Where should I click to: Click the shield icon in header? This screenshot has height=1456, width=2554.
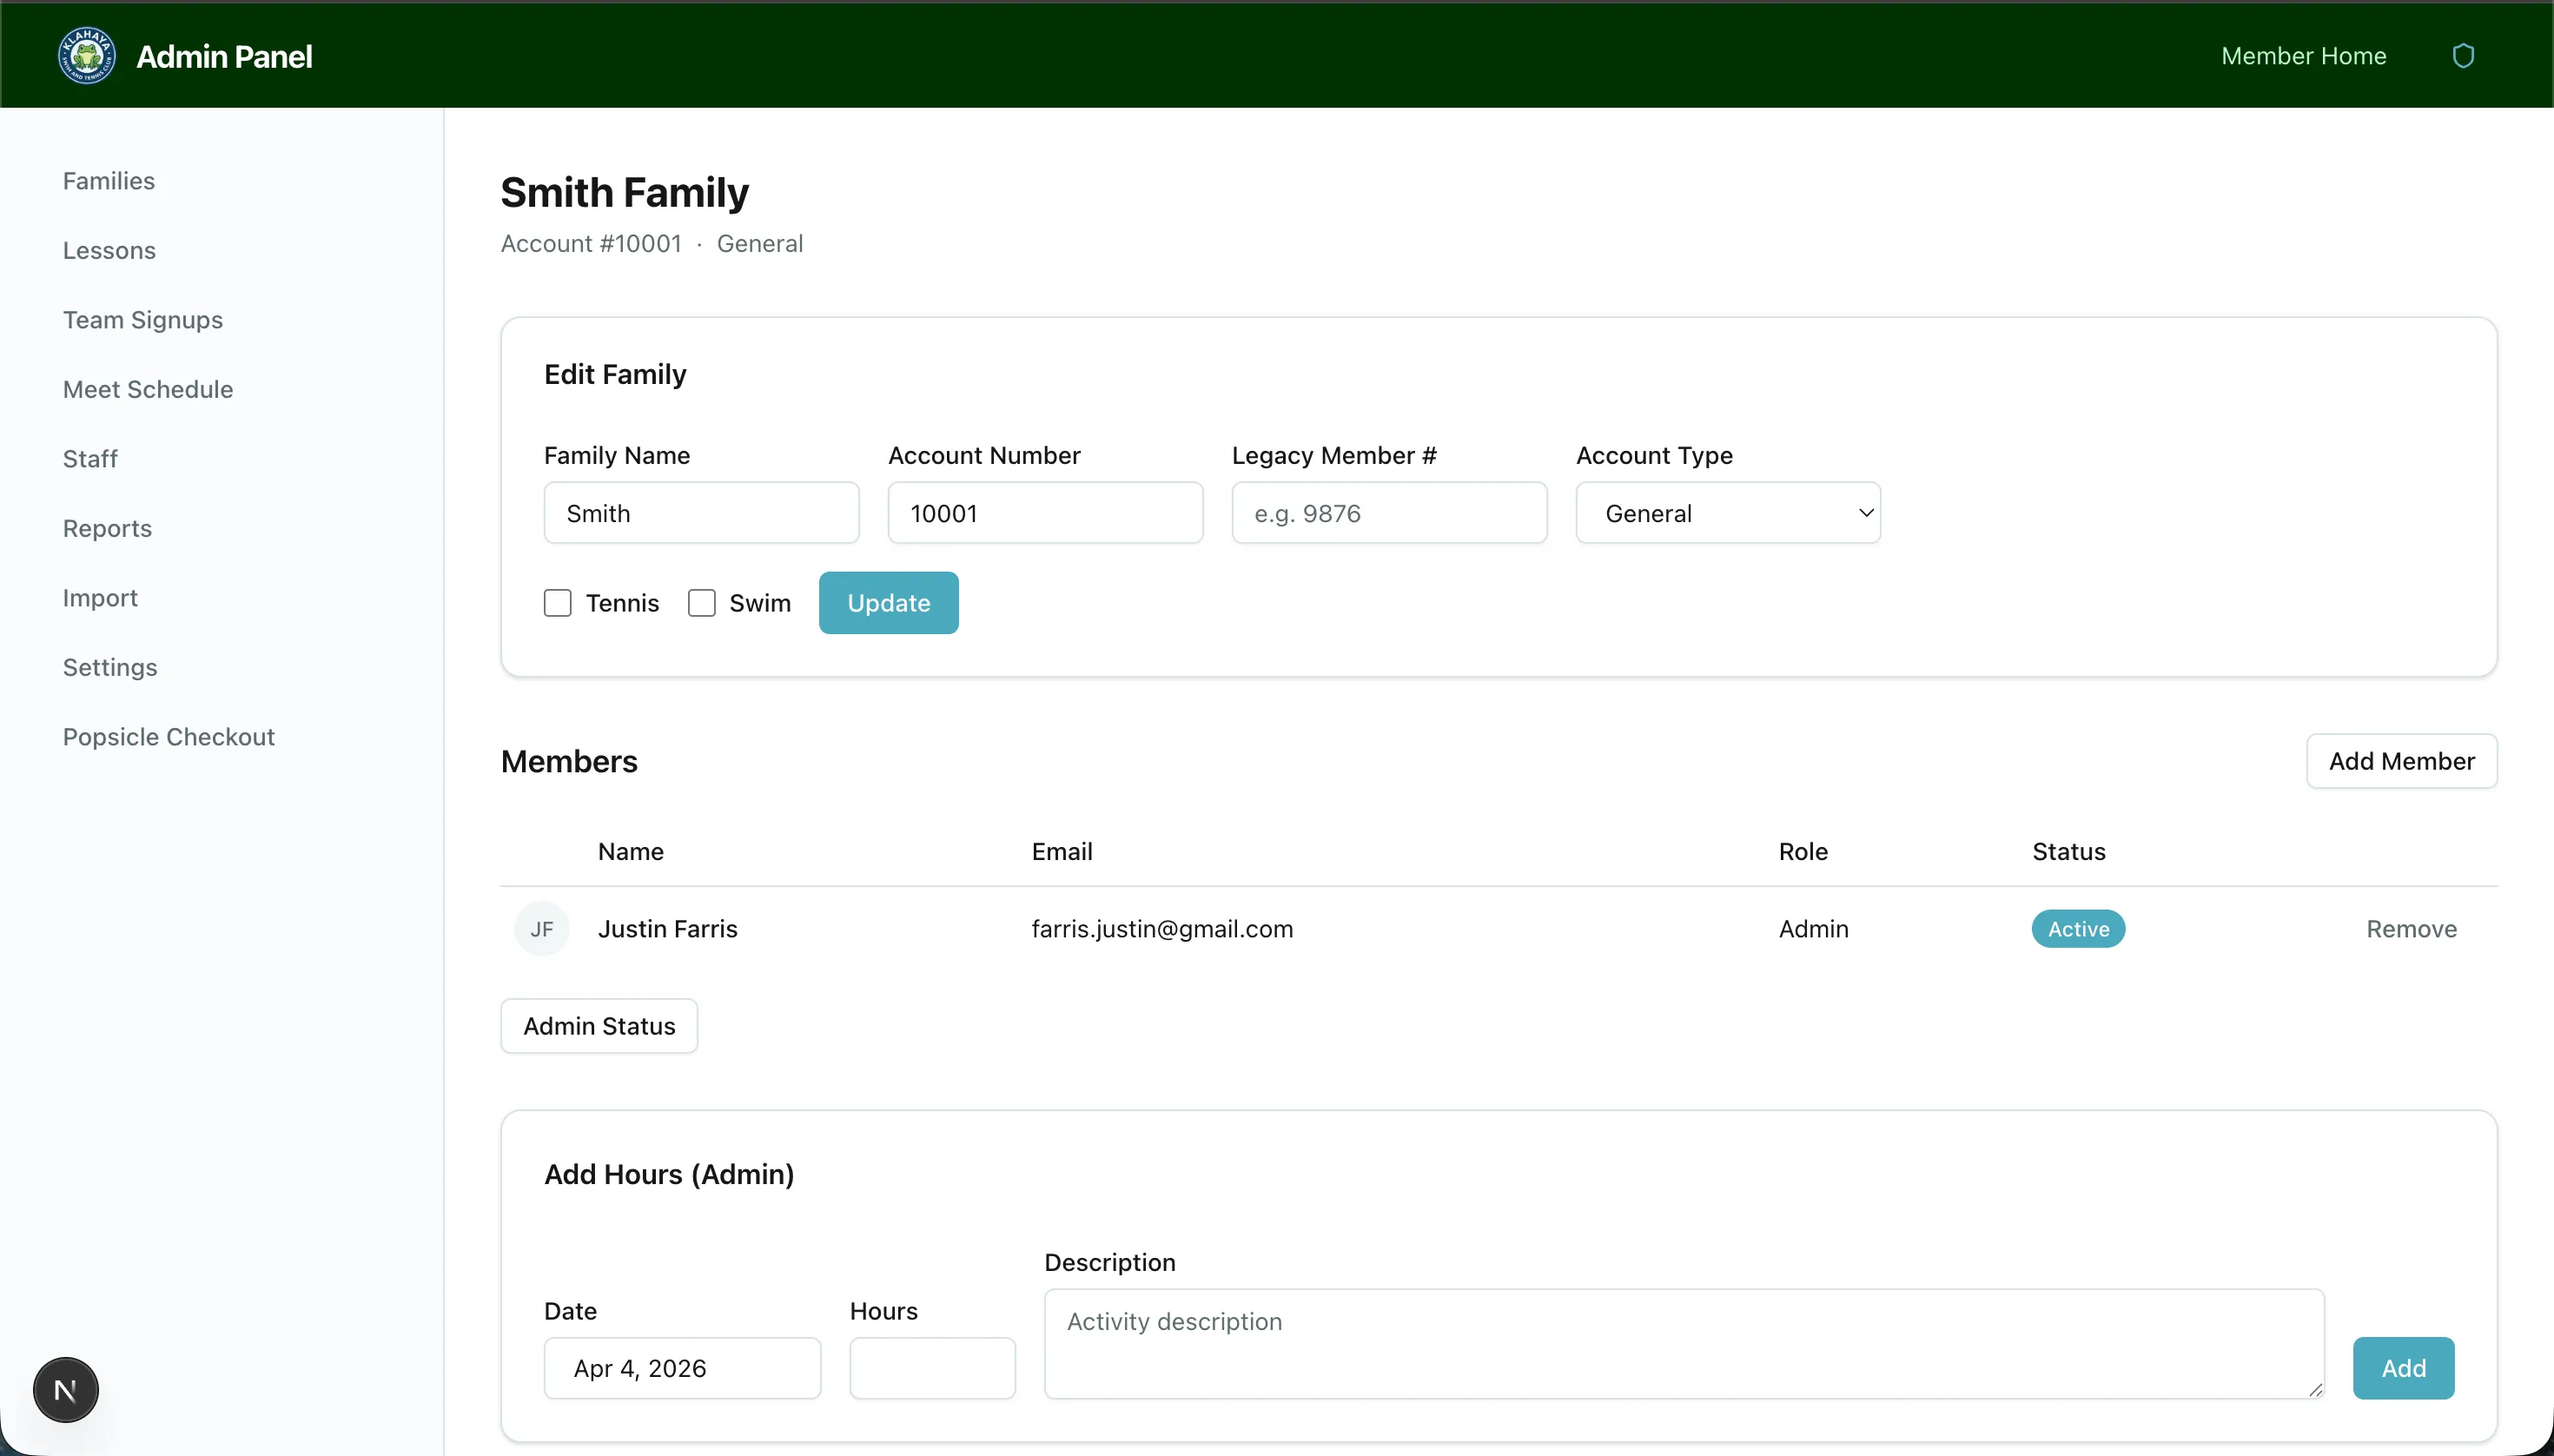coord(2463,56)
